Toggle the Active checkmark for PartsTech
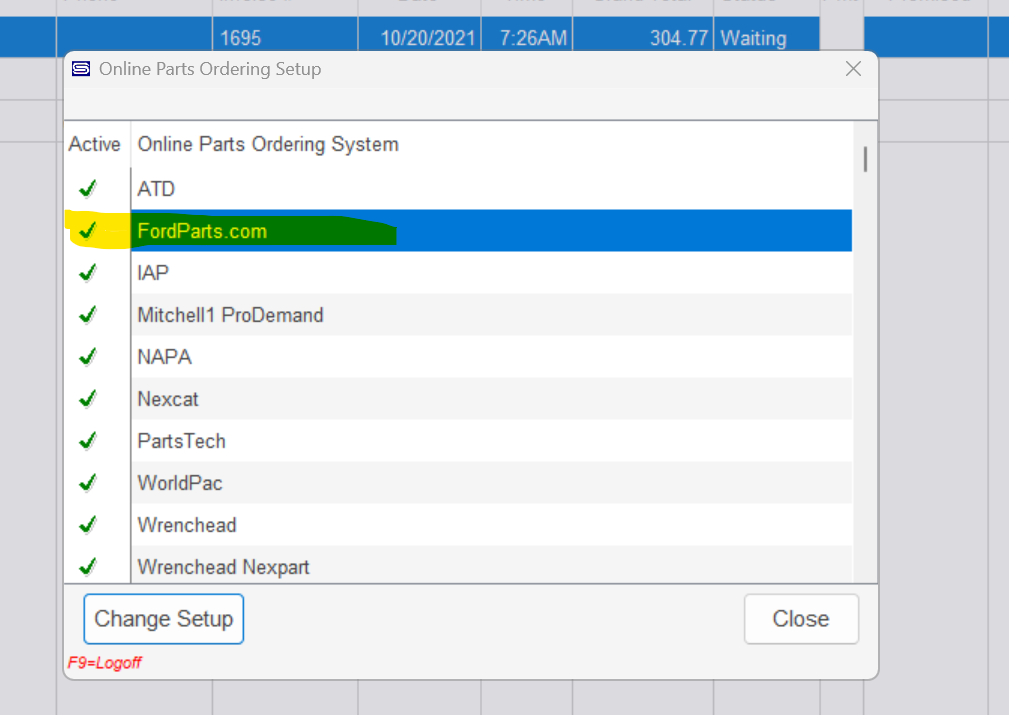Viewport: 1009px width, 715px height. click(x=88, y=441)
